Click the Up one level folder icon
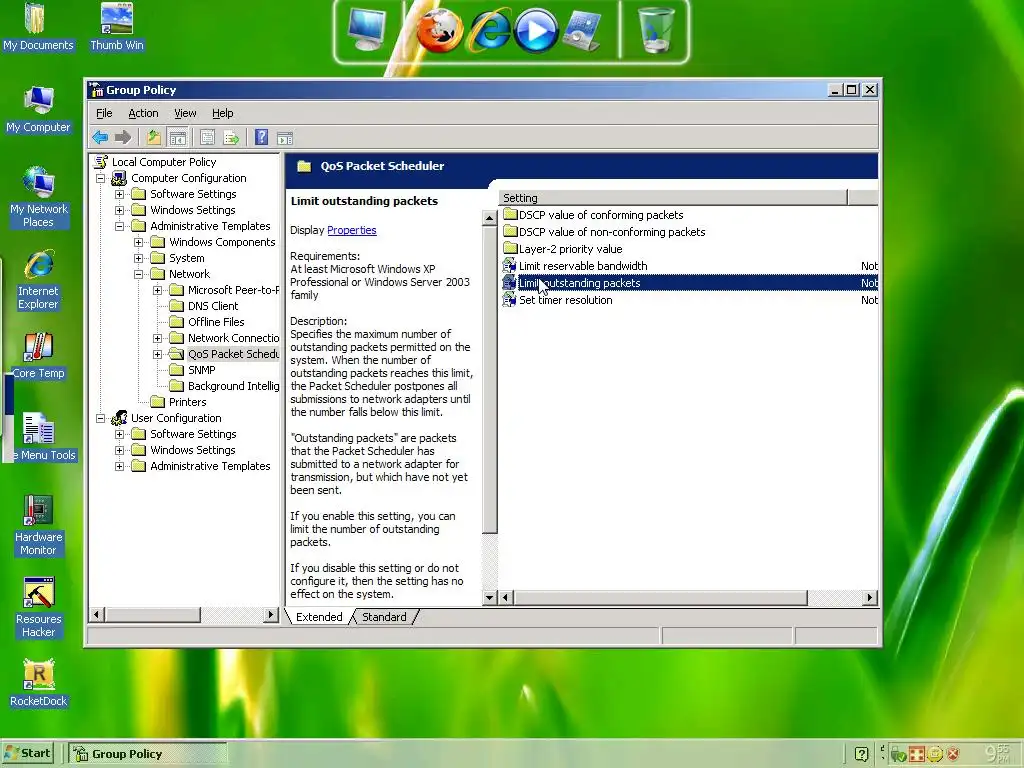This screenshot has height=768, width=1024. tap(153, 137)
